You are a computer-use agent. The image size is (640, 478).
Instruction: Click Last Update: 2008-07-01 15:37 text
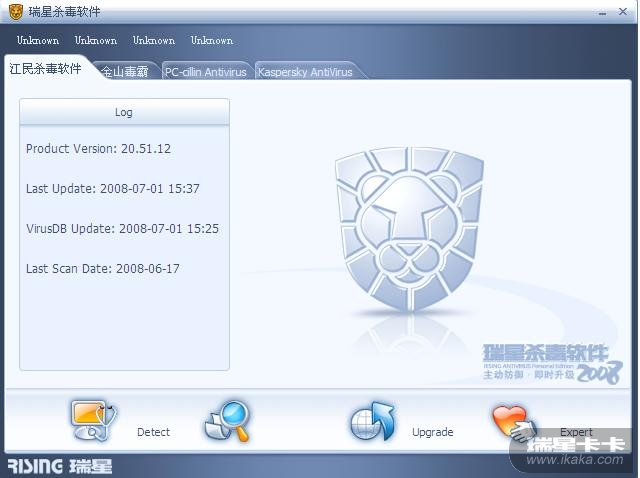(x=113, y=189)
